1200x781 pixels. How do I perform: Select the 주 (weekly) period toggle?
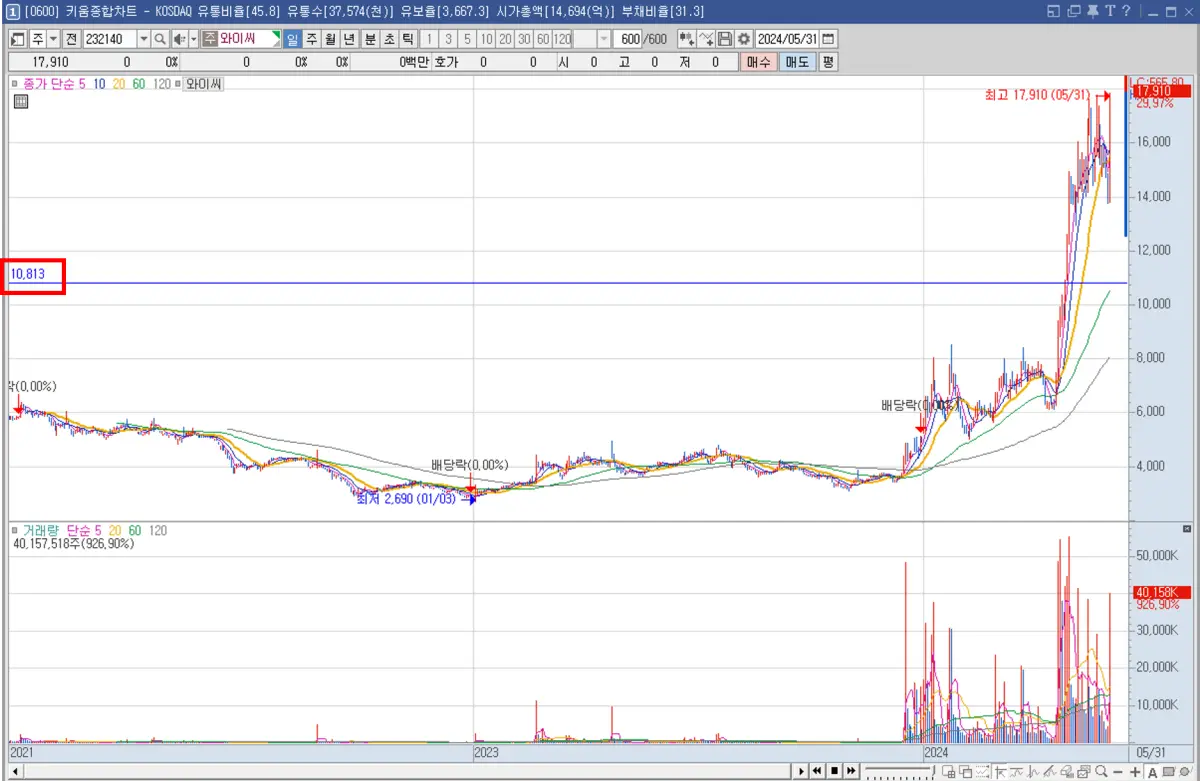(x=311, y=39)
